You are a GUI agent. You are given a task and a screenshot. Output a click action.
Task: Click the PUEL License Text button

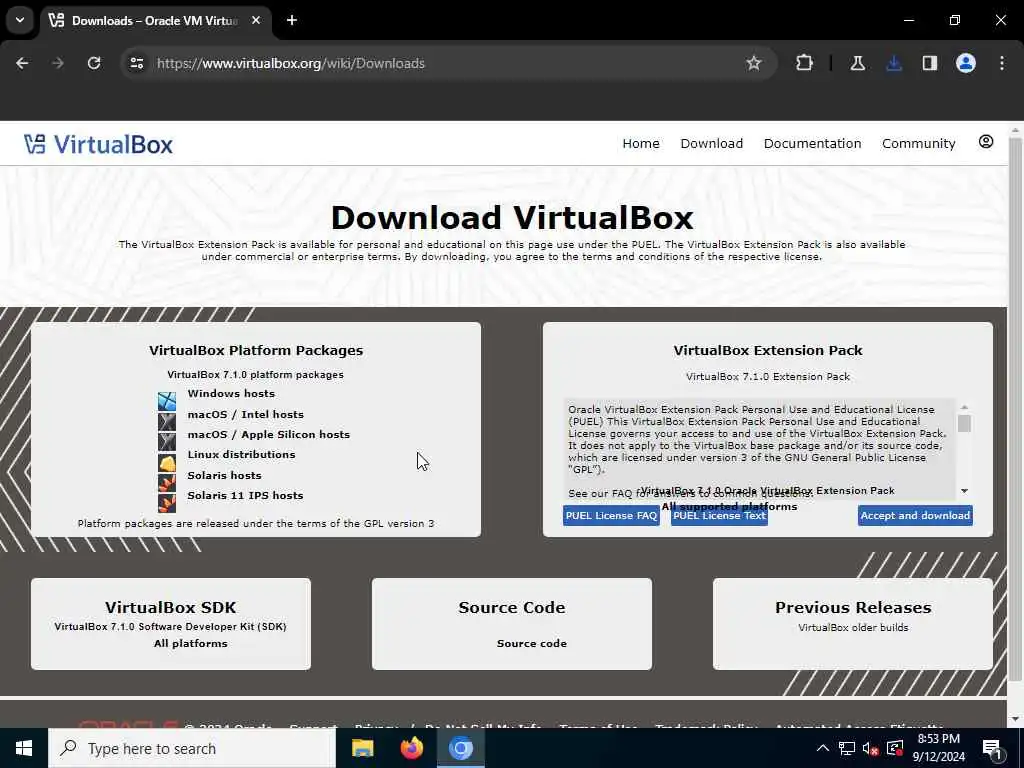(719, 515)
